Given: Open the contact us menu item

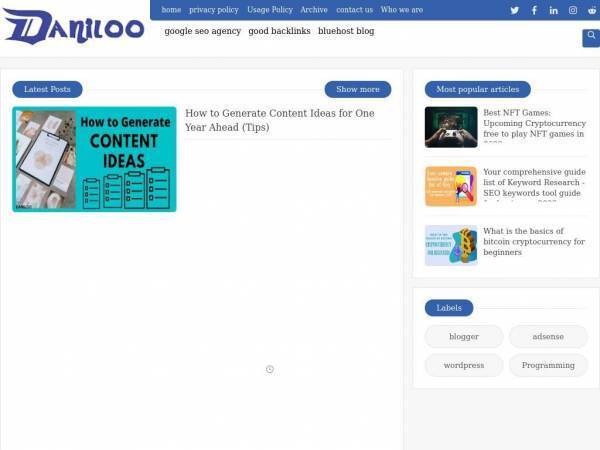Looking at the screenshot, I should (354, 10).
